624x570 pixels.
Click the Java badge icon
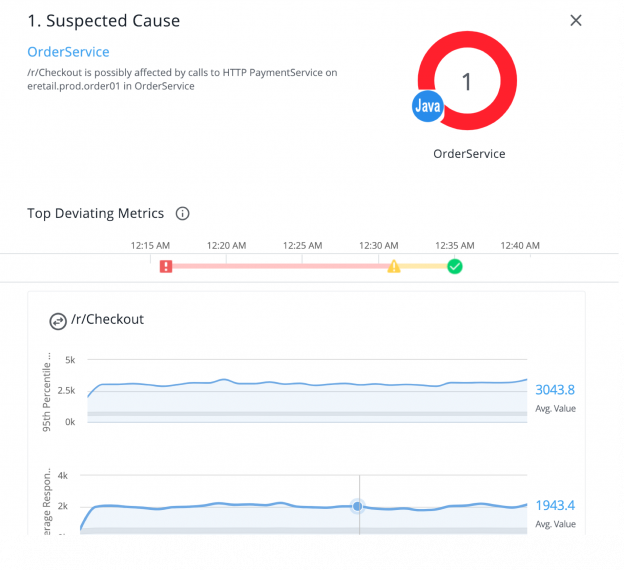428,106
